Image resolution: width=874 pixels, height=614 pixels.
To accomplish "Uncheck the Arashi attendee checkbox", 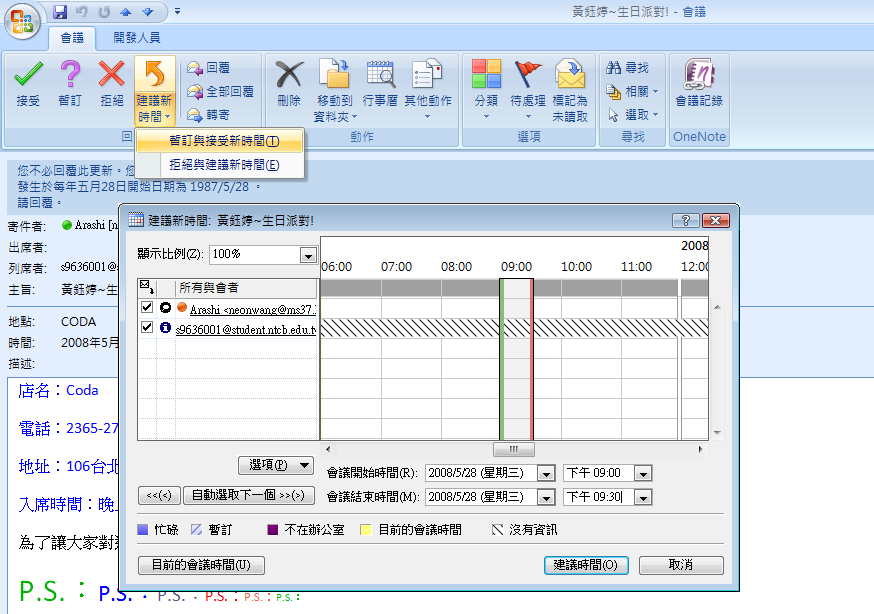I will tap(147, 307).
